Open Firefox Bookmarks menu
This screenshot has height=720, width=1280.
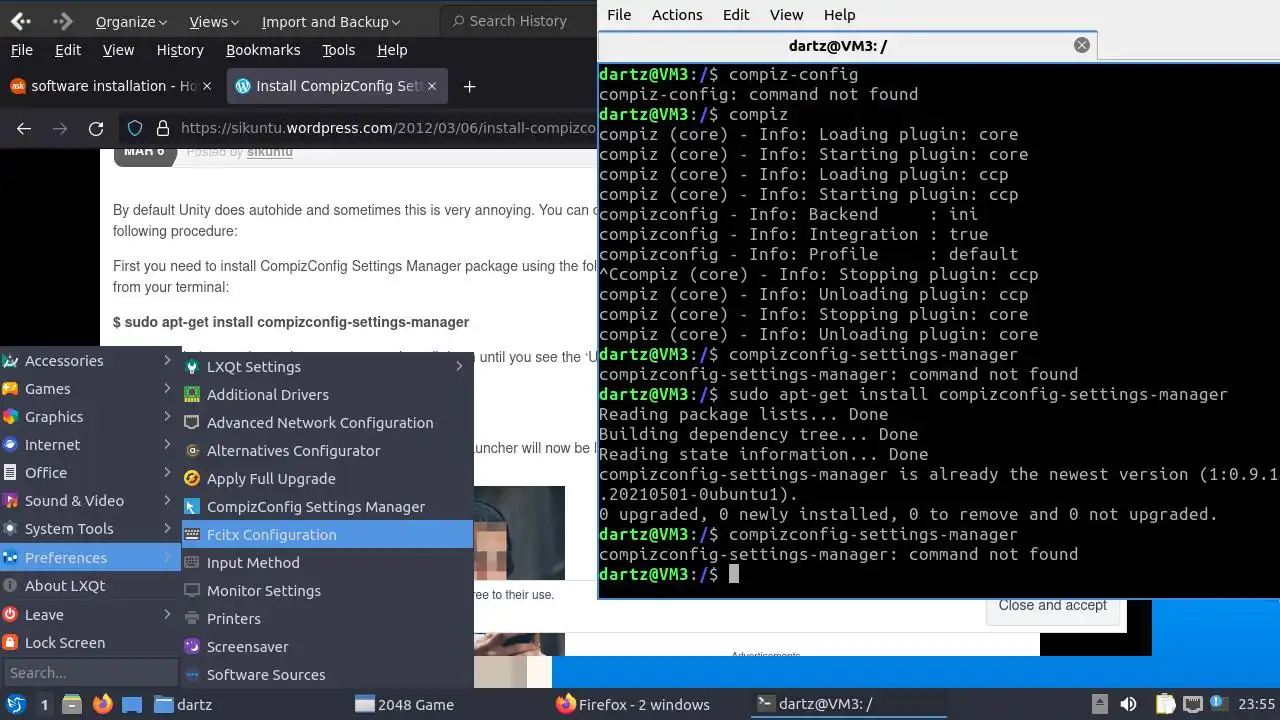263,50
